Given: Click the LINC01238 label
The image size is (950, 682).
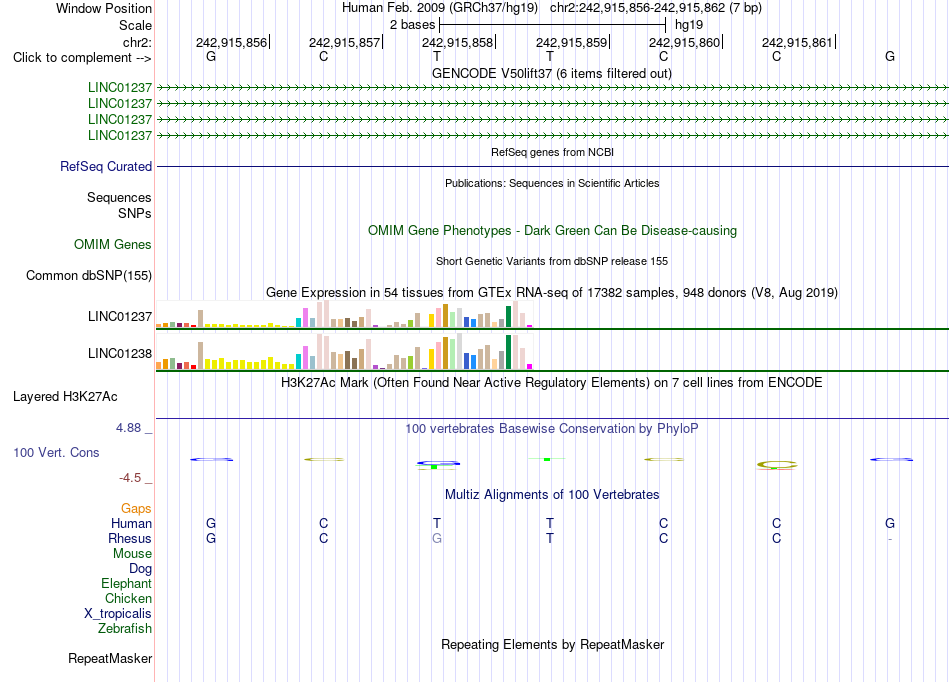Looking at the screenshot, I should [x=119, y=354].
